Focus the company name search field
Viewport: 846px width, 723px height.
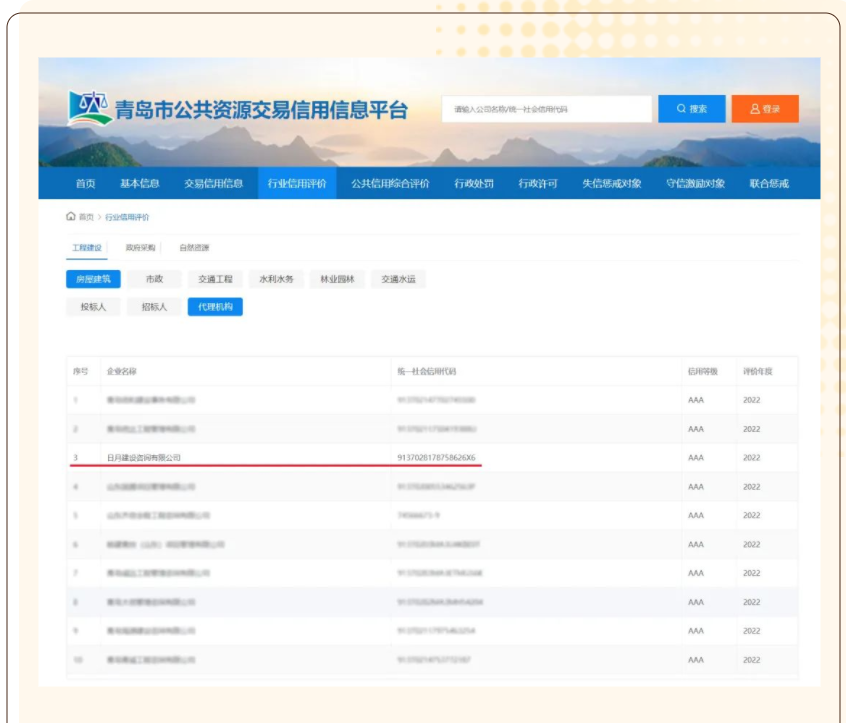click(x=546, y=109)
